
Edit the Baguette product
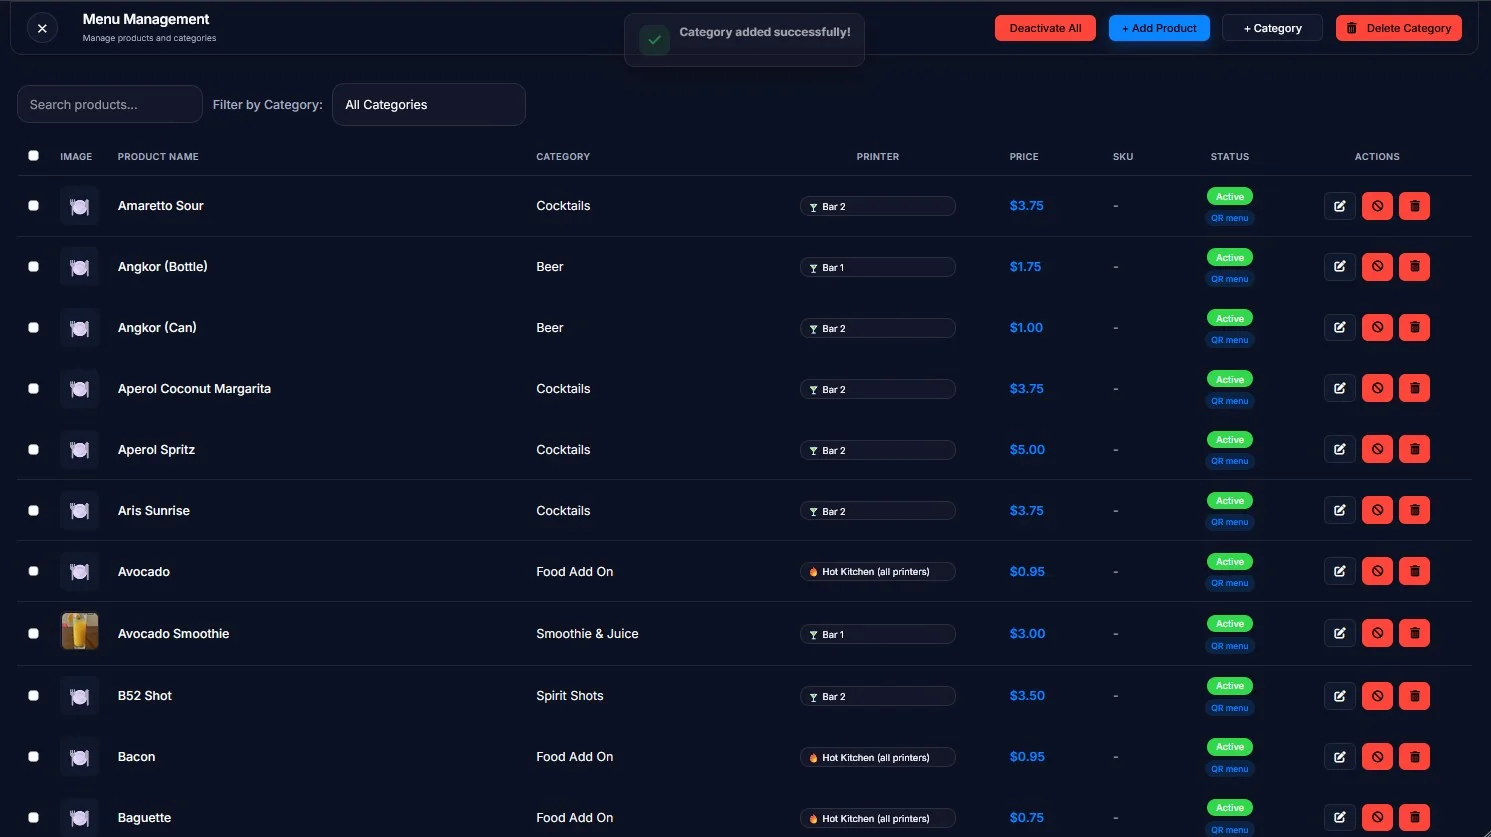1339,818
